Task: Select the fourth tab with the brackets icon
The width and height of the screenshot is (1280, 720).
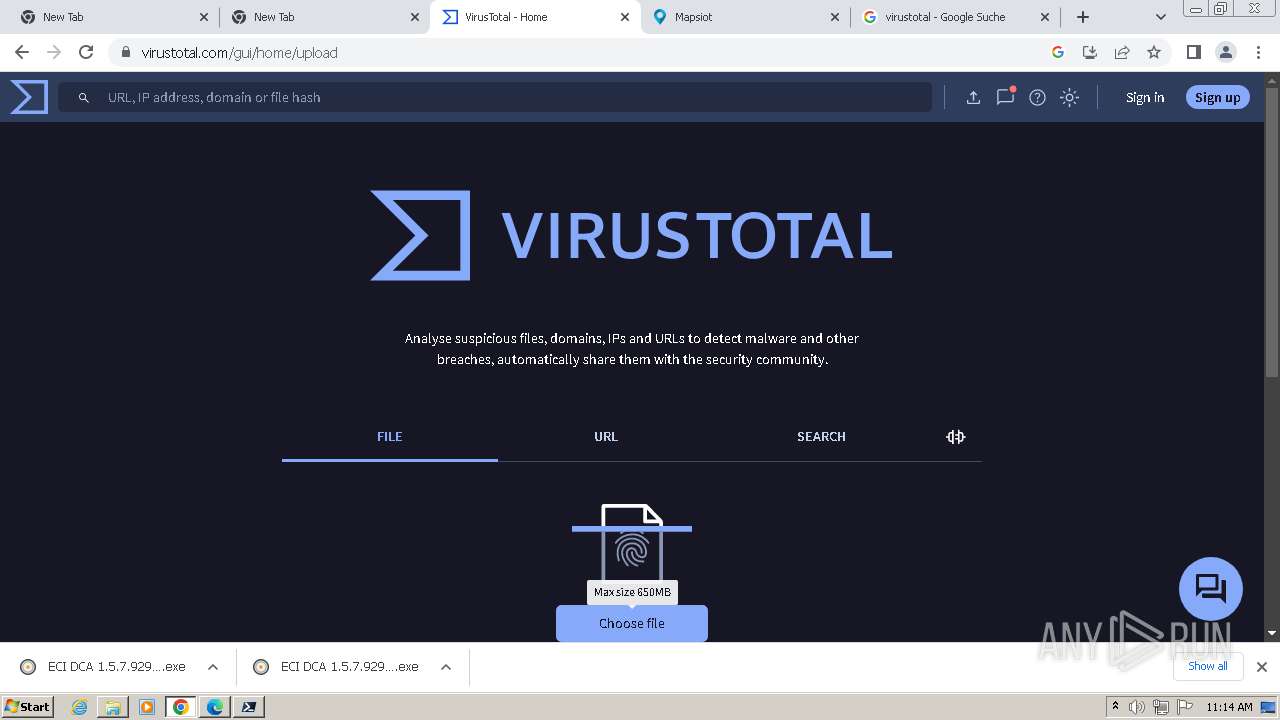Action: point(955,437)
